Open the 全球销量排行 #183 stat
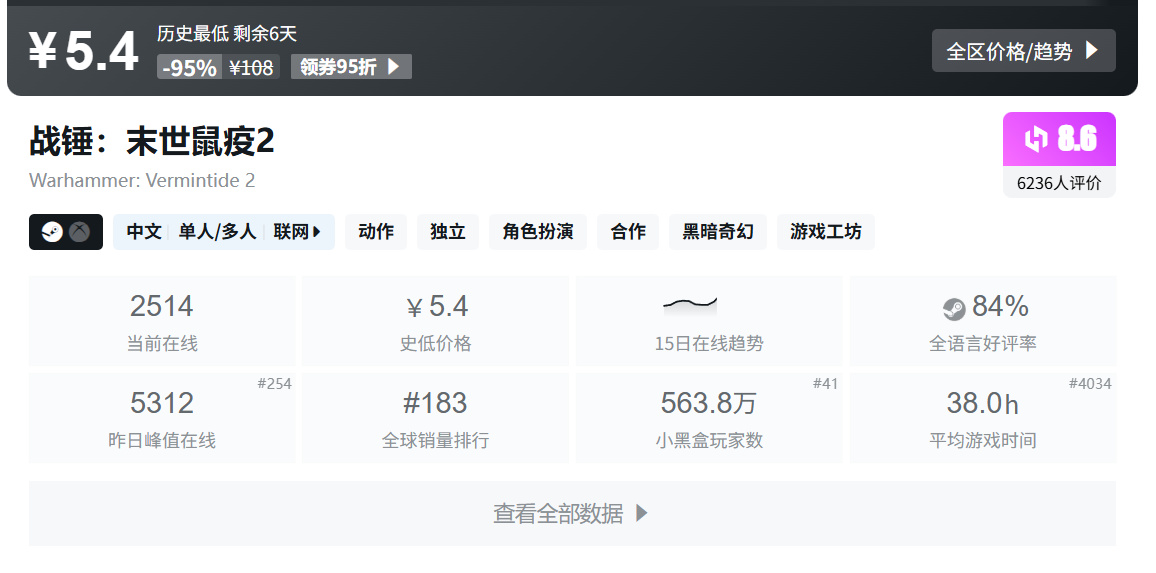The image size is (1156, 573). [436, 418]
